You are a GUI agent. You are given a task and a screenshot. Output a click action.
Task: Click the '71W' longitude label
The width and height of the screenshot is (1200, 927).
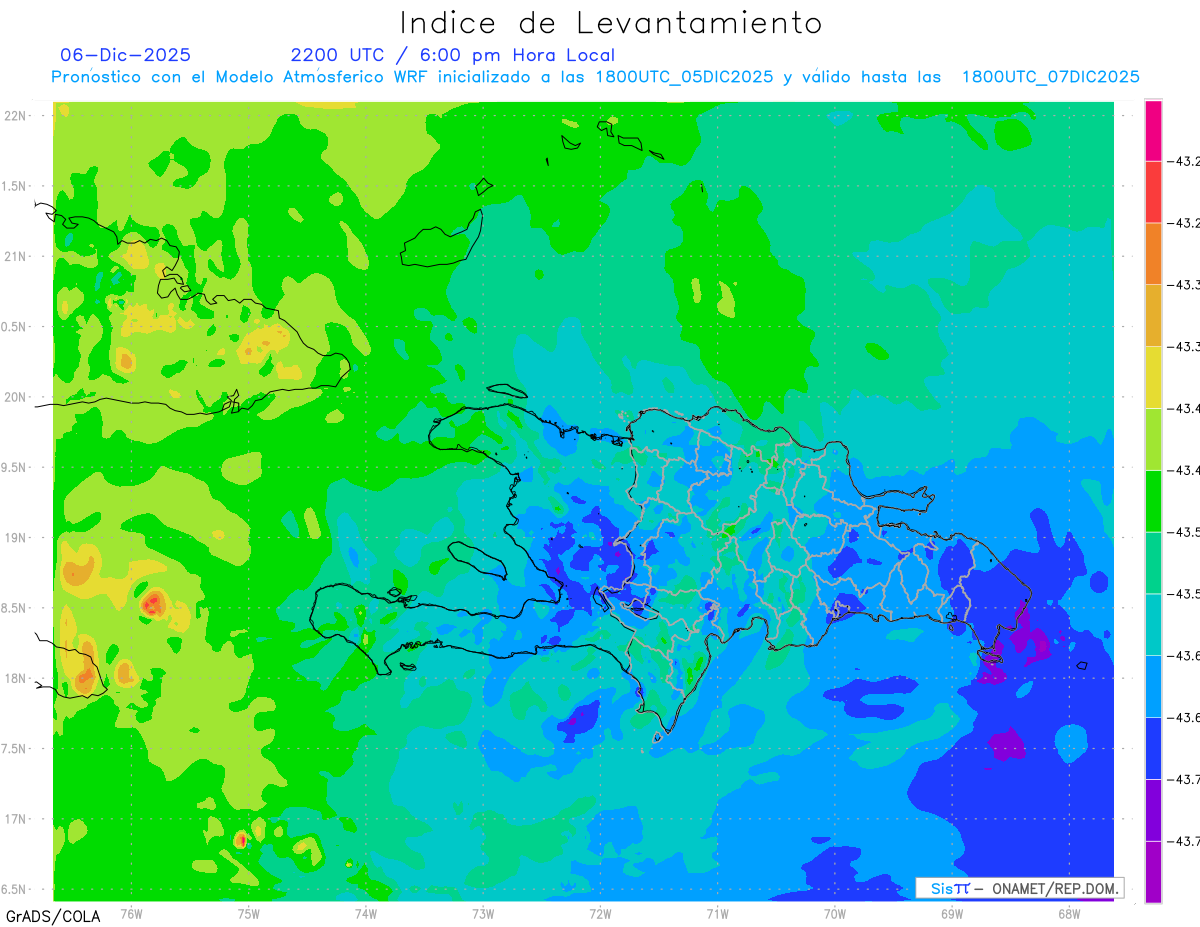717,913
